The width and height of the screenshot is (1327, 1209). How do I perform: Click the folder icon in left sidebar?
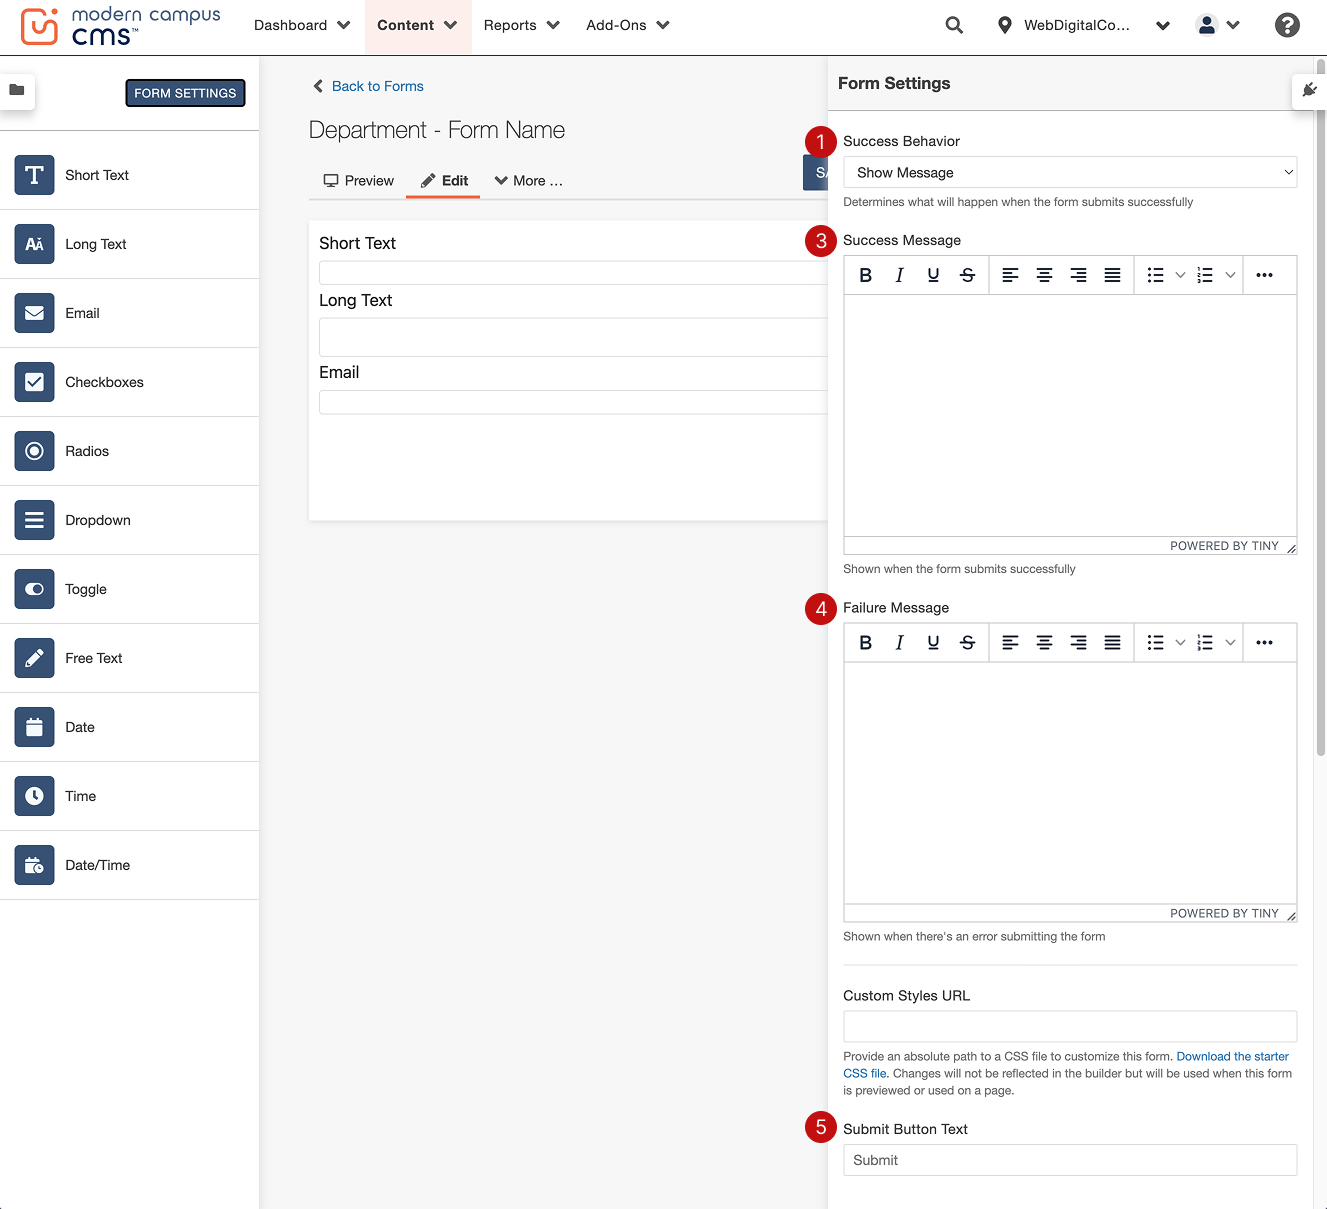[17, 90]
